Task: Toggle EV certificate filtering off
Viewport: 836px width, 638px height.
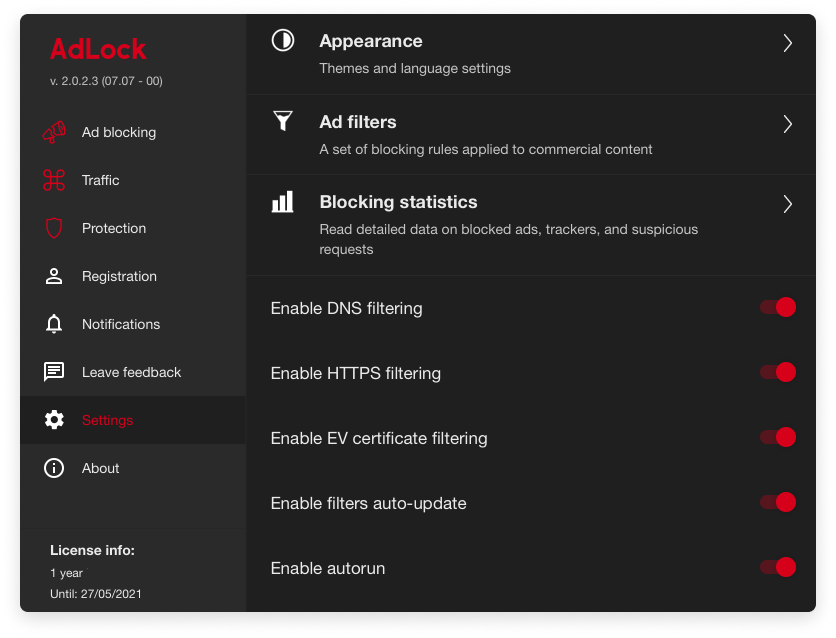Action: 778,437
